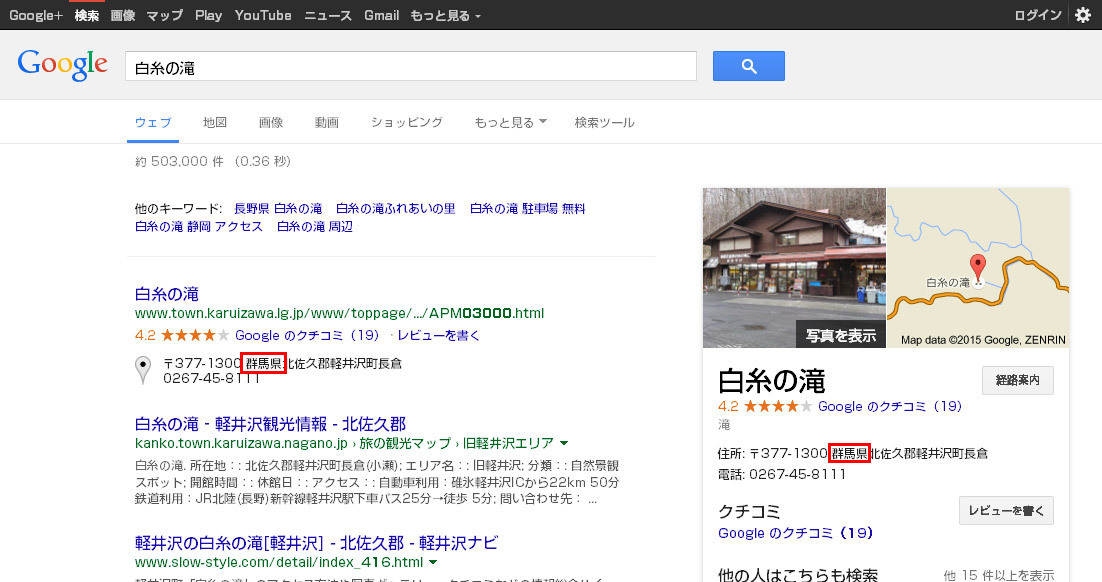Click the 経路案内 button
The width and height of the screenshot is (1102, 582).
click(1018, 380)
